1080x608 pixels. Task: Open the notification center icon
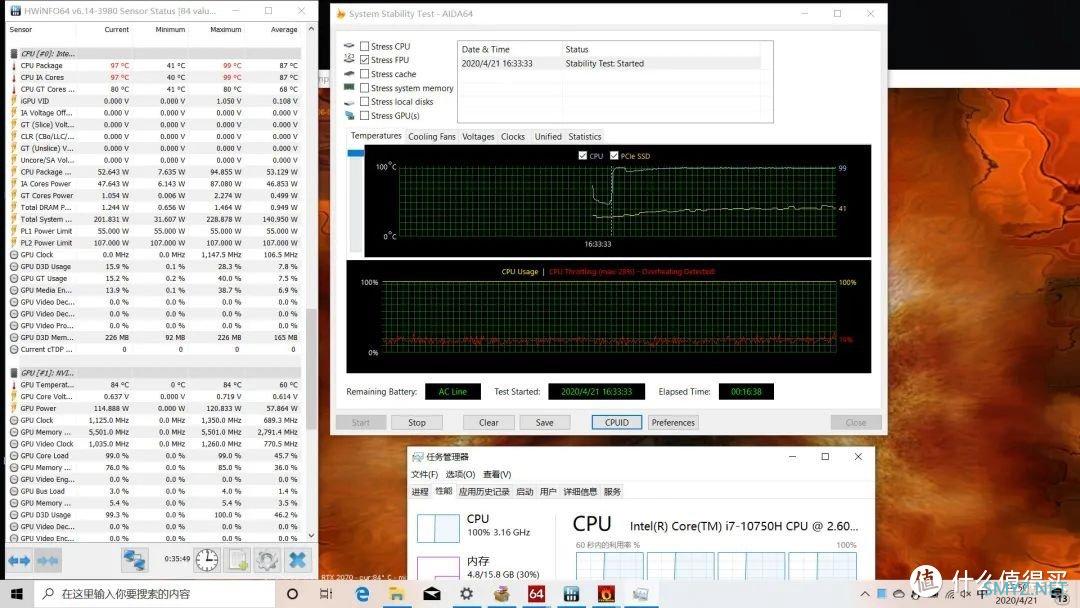[1059, 596]
